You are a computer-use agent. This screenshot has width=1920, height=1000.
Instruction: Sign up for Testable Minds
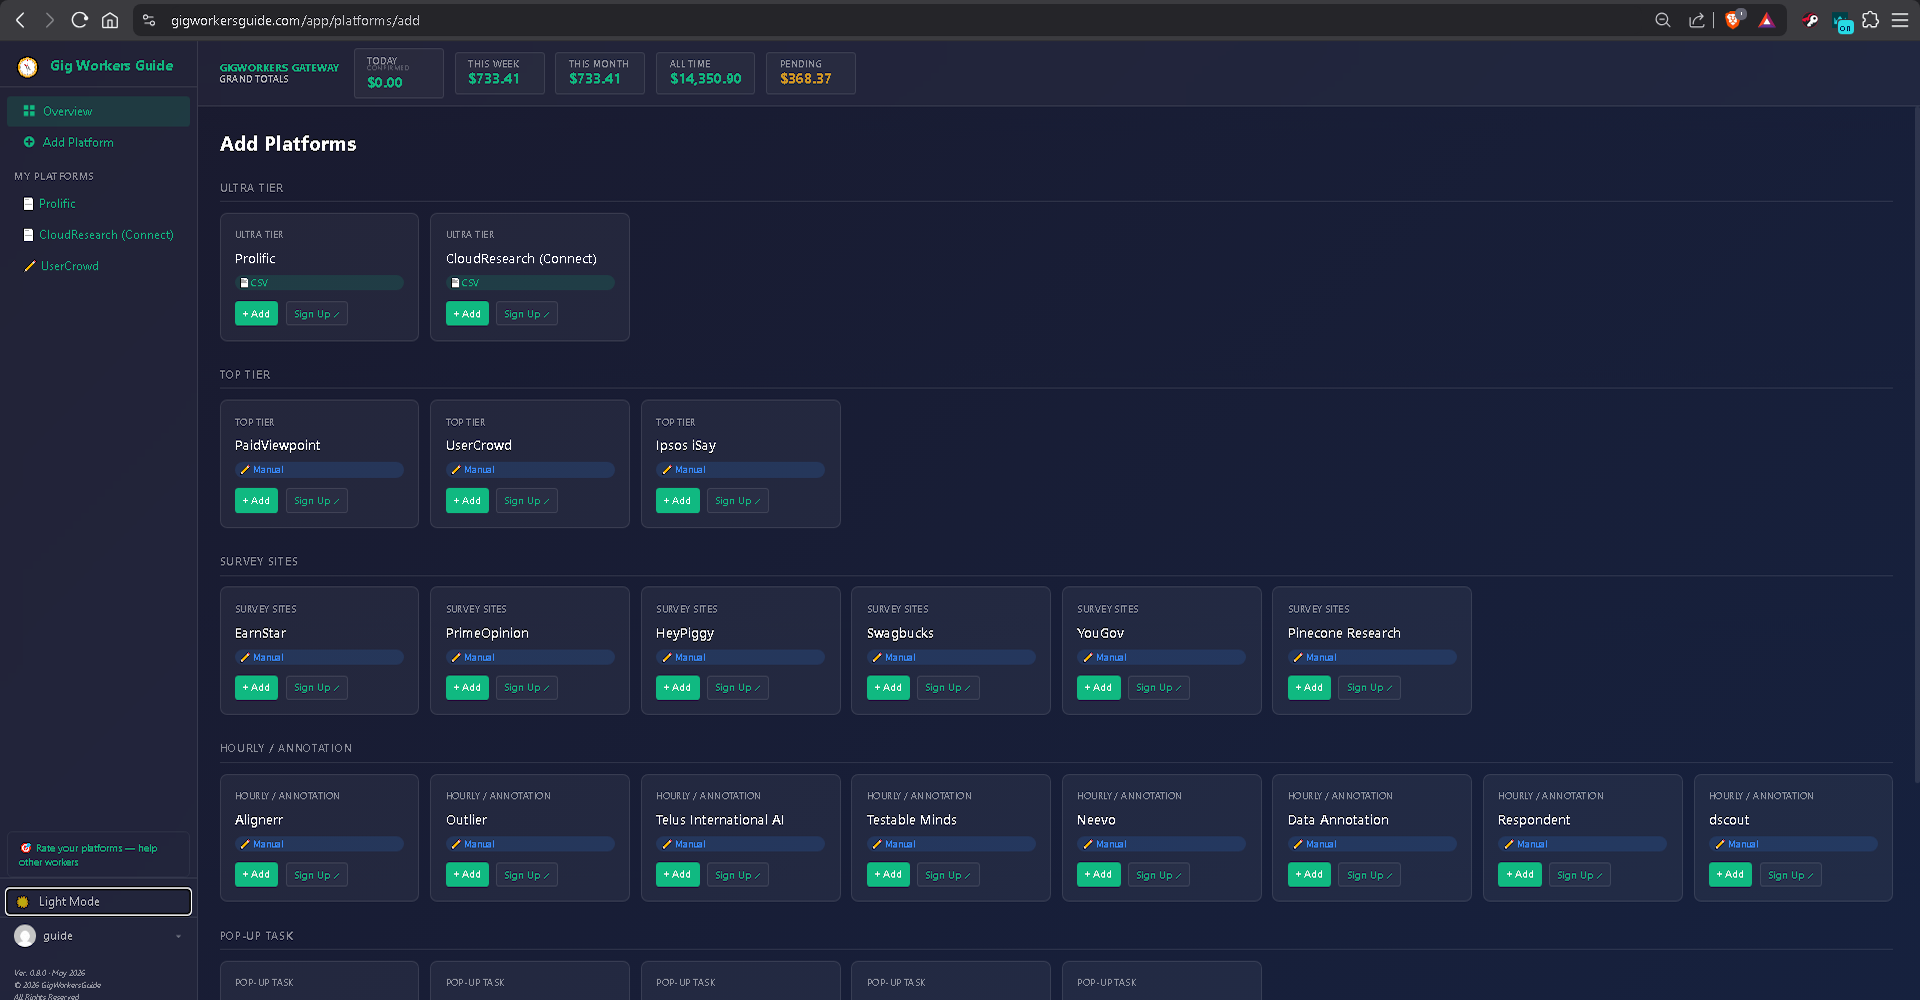pyautogui.click(x=948, y=875)
